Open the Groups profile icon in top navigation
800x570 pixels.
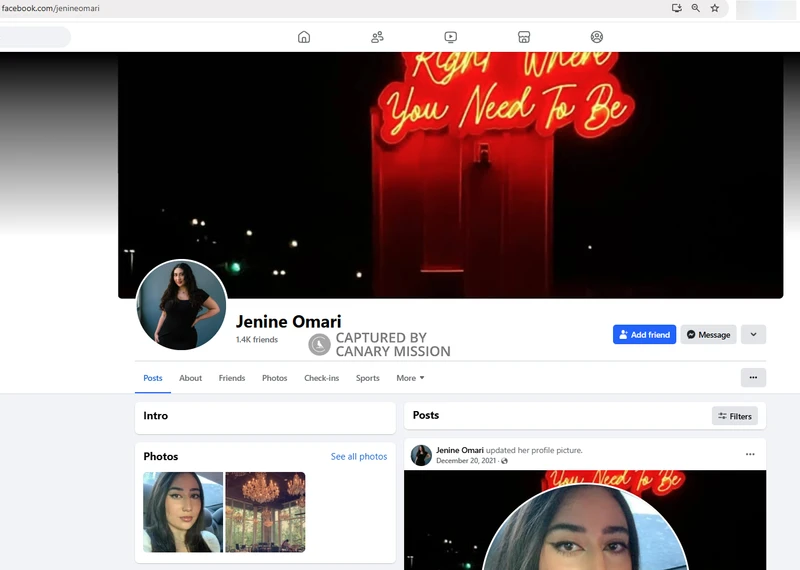tap(596, 37)
